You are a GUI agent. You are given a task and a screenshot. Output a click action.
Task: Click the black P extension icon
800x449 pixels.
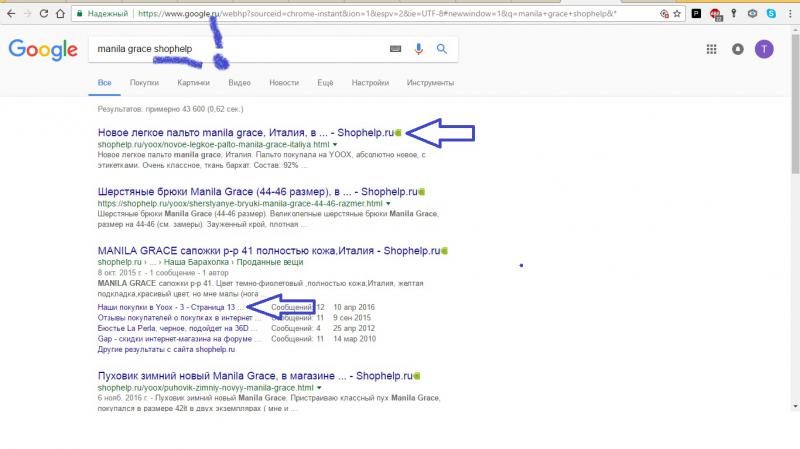(696, 14)
